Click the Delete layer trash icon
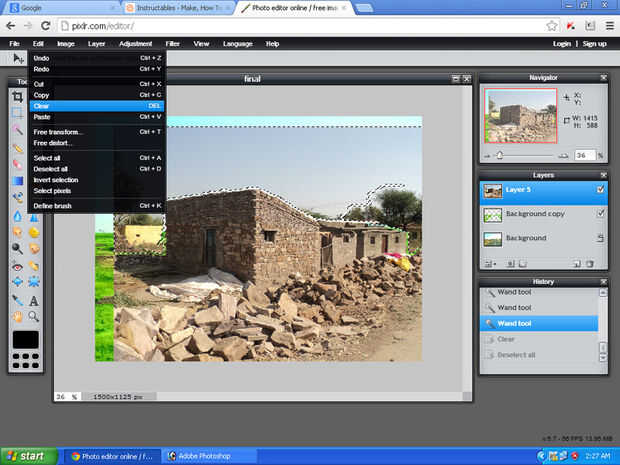This screenshot has height=465, width=620. (x=590, y=264)
